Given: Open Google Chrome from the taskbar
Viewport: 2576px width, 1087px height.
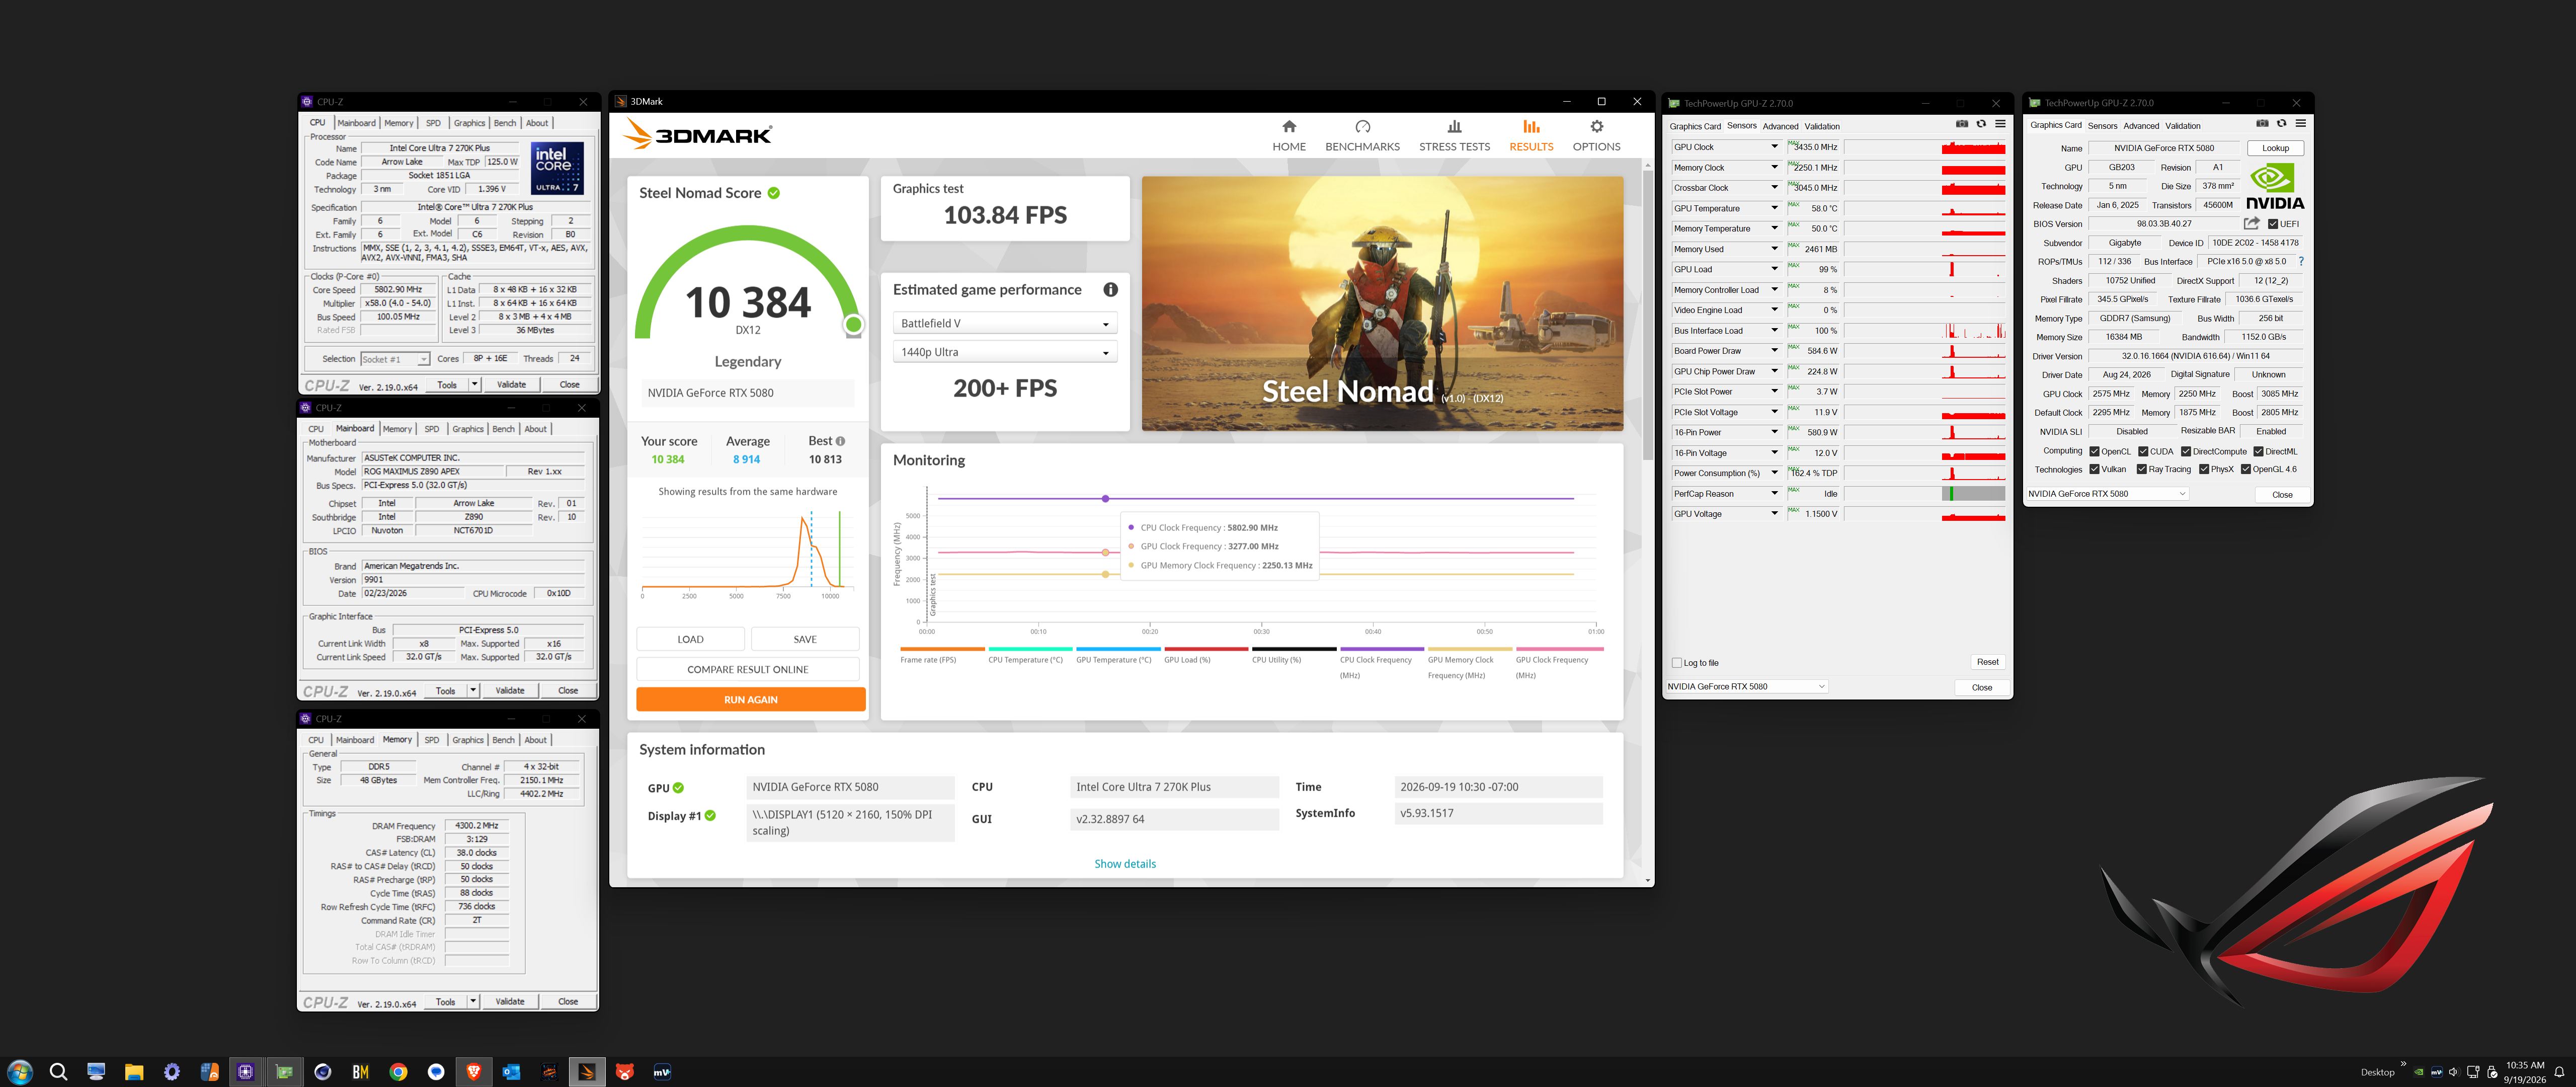Looking at the screenshot, I should point(398,1072).
